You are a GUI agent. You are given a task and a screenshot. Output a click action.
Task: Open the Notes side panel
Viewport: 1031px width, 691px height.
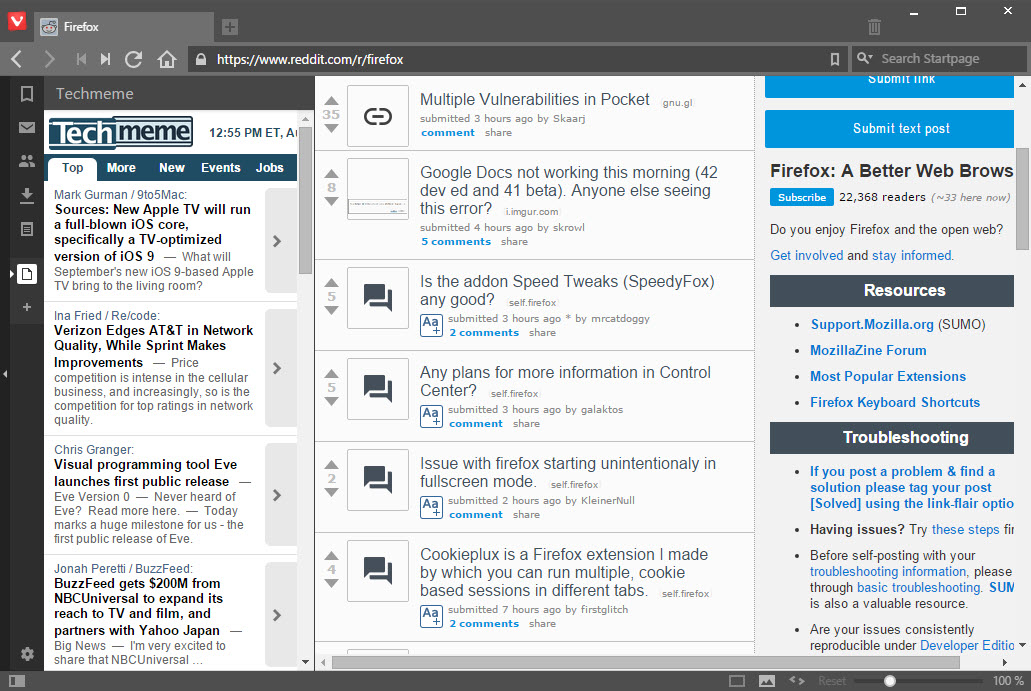click(x=27, y=229)
